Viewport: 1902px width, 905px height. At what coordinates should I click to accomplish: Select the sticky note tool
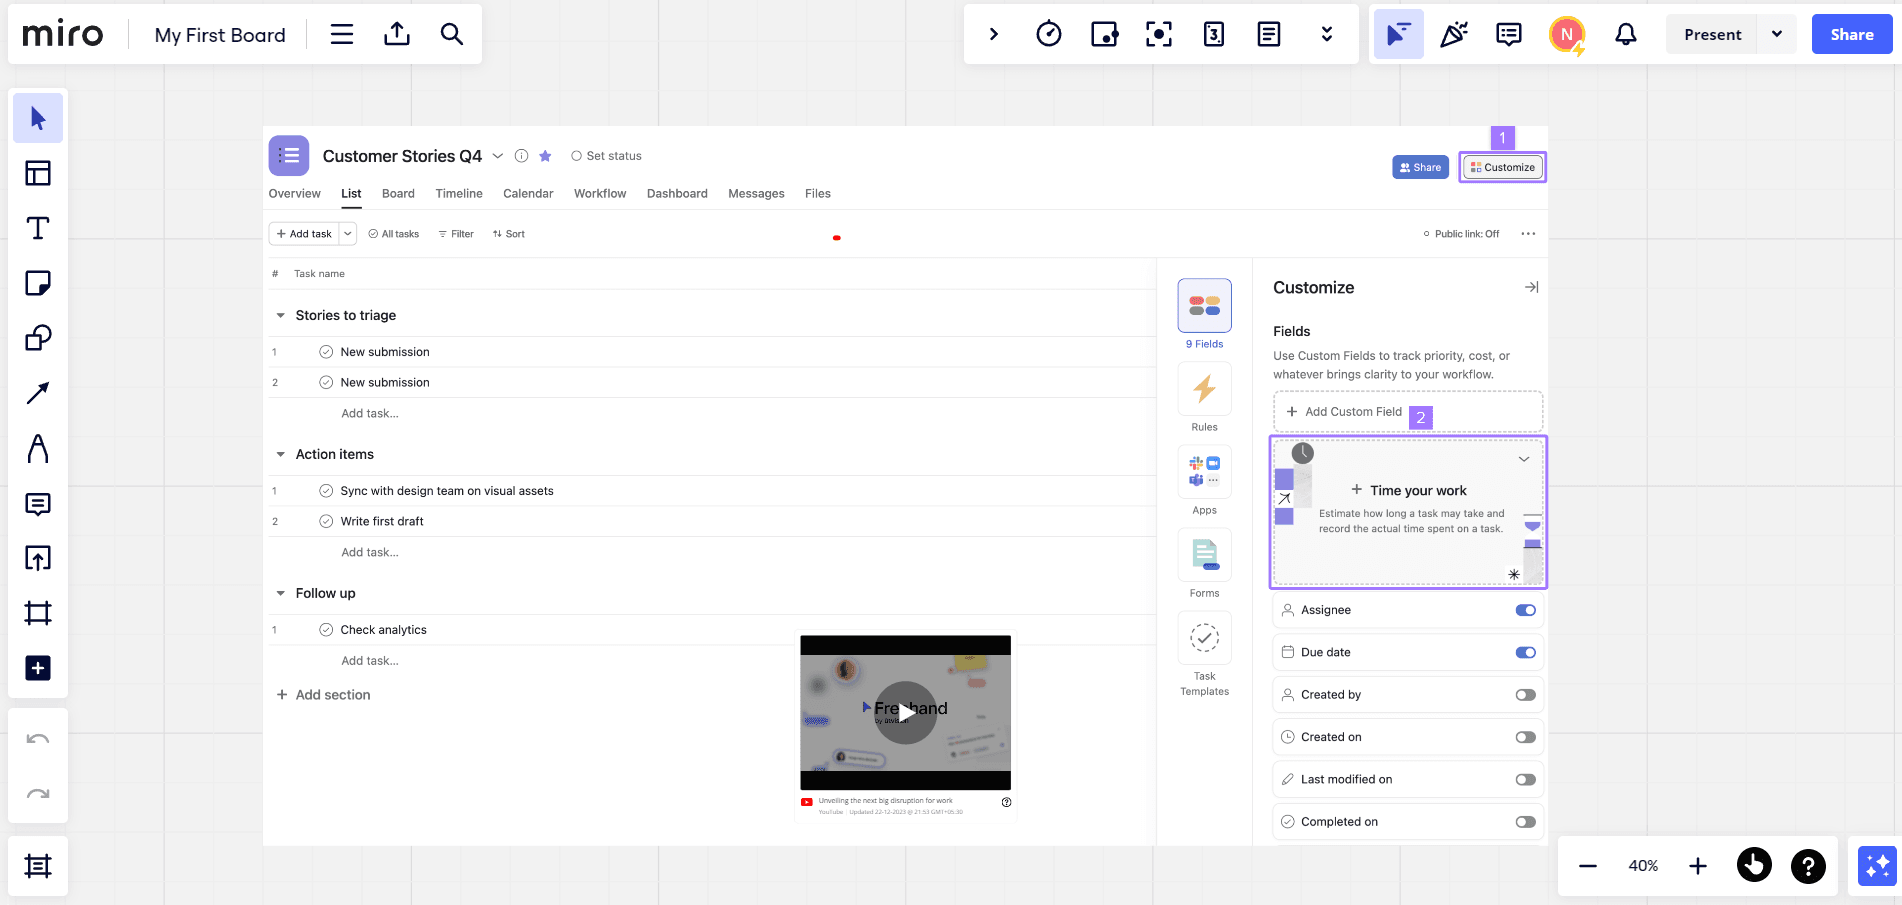tap(38, 283)
